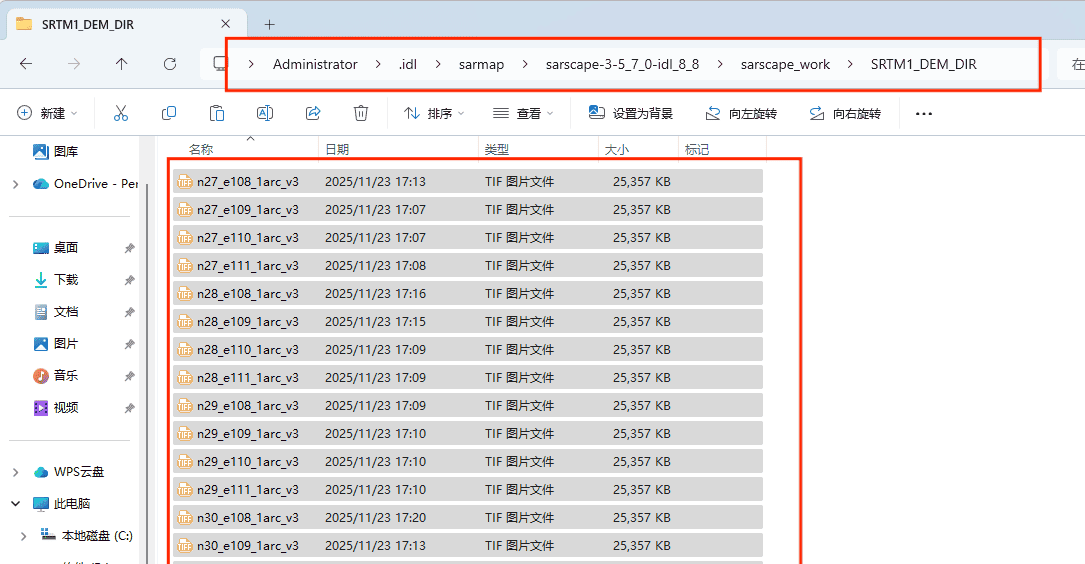The width and height of the screenshot is (1085, 564).
Task: Select file n27_e108_1arc_v3
Action: click(x=468, y=181)
